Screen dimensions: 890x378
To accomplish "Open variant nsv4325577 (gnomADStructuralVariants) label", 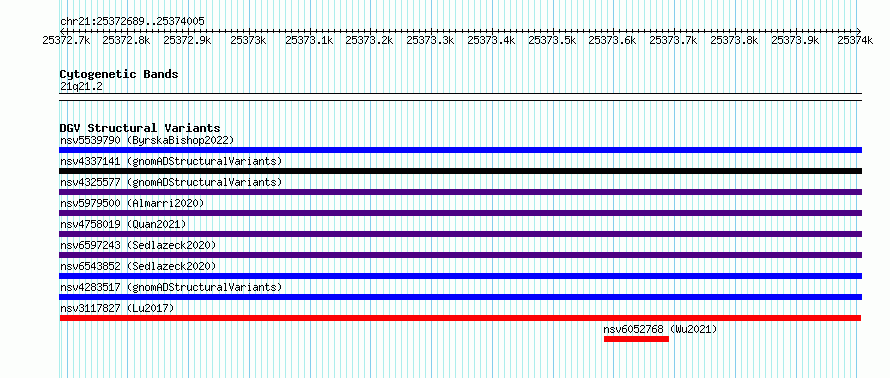I will point(171,182).
